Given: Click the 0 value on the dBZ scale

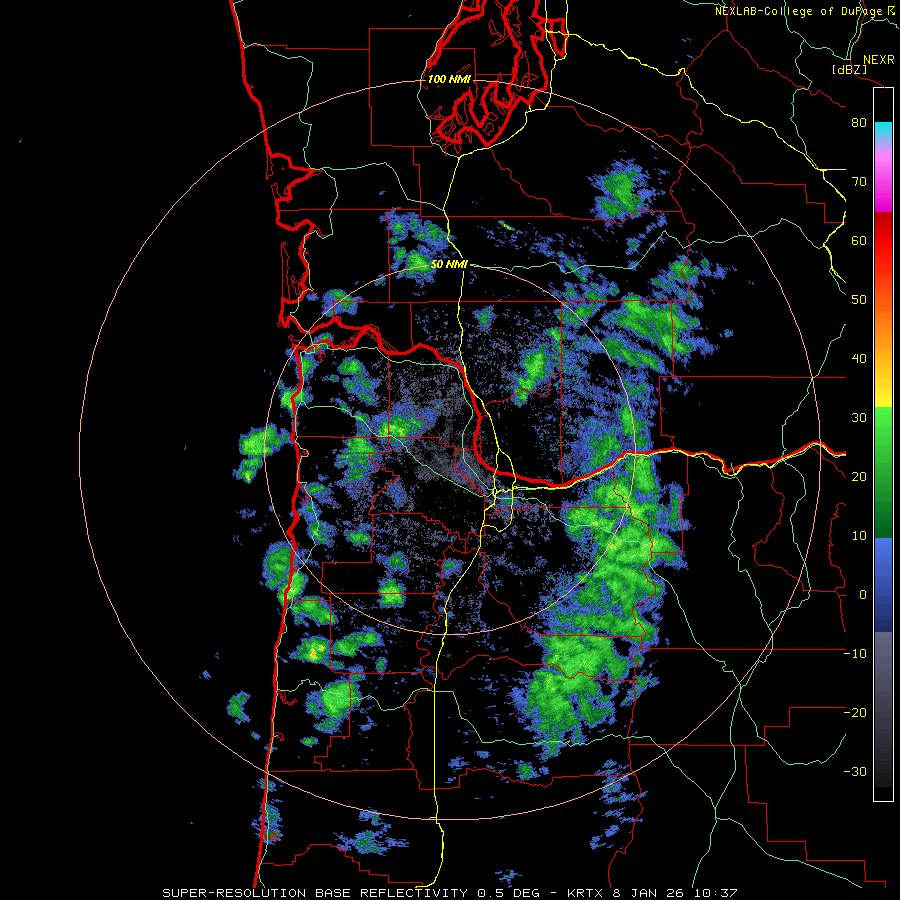Looking at the screenshot, I should [x=863, y=595].
